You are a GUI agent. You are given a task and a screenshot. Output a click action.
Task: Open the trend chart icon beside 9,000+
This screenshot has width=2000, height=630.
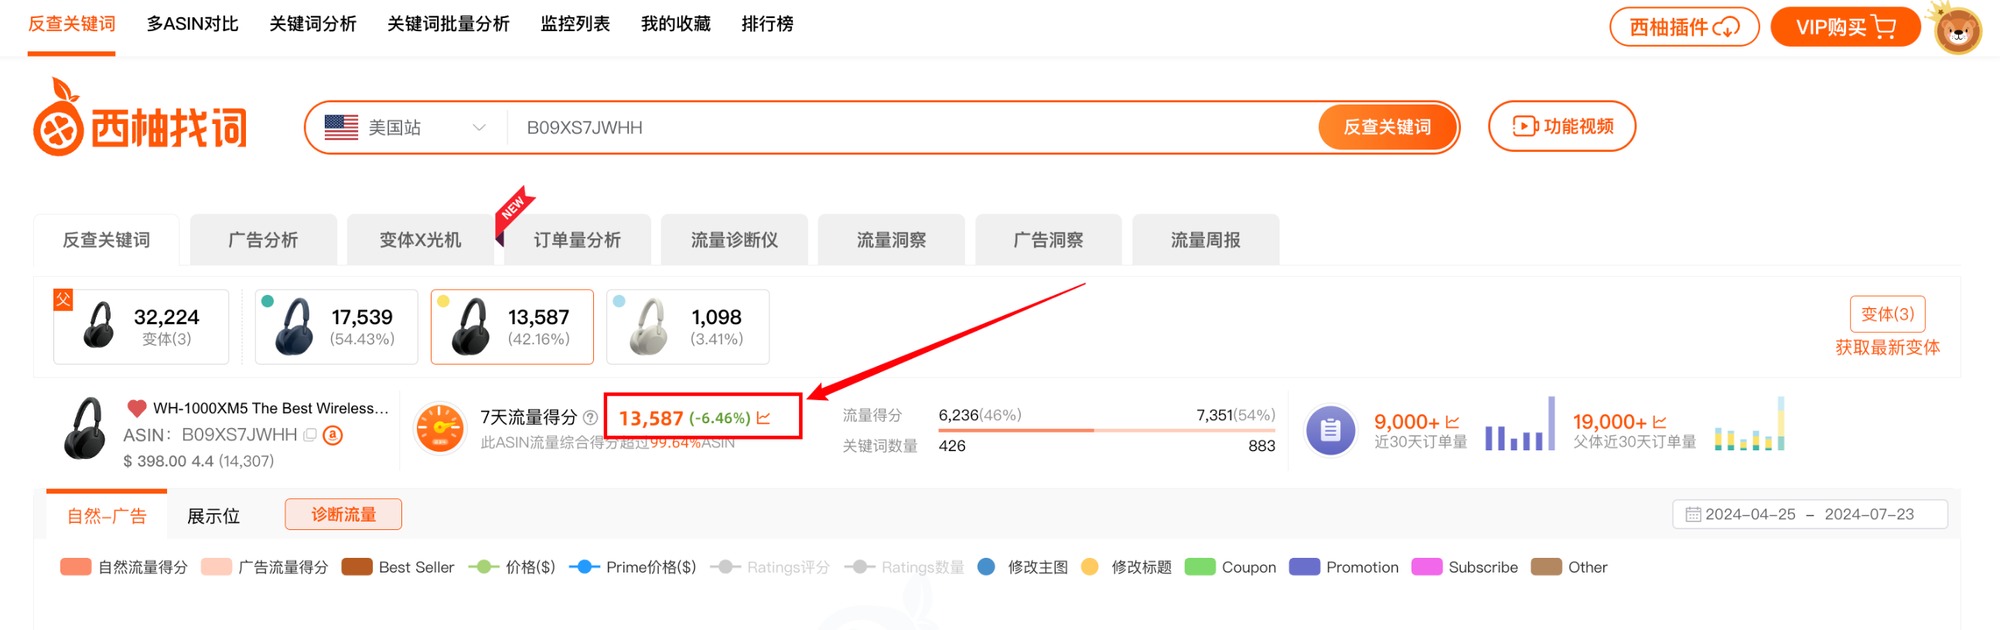click(x=1453, y=422)
